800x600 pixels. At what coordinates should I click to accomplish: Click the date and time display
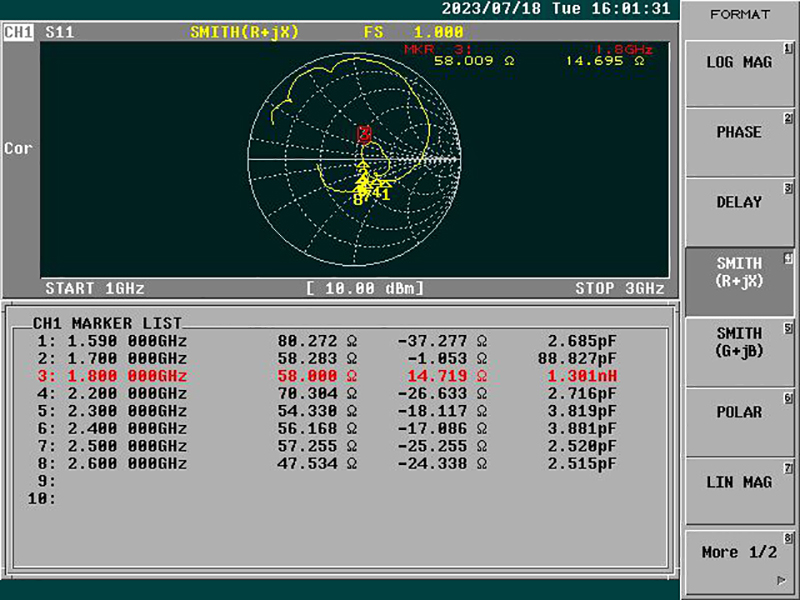tap(556, 9)
